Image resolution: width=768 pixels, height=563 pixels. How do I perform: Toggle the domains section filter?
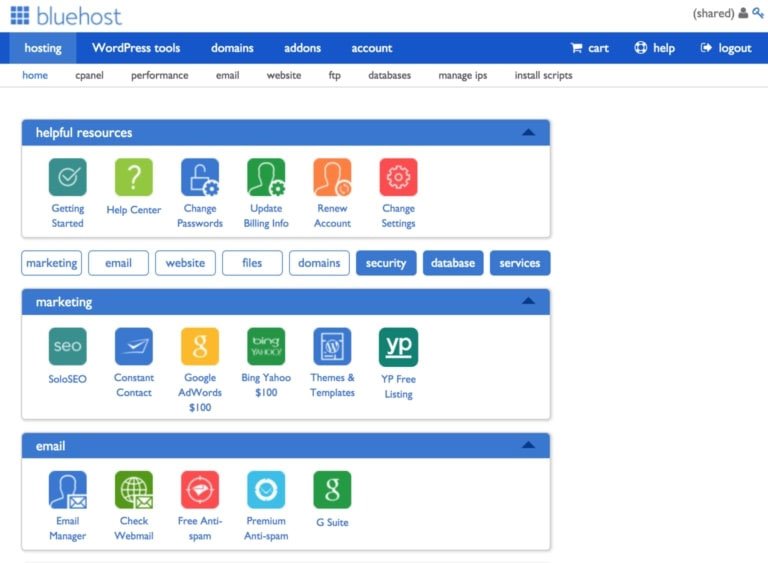pyautogui.click(x=319, y=263)
